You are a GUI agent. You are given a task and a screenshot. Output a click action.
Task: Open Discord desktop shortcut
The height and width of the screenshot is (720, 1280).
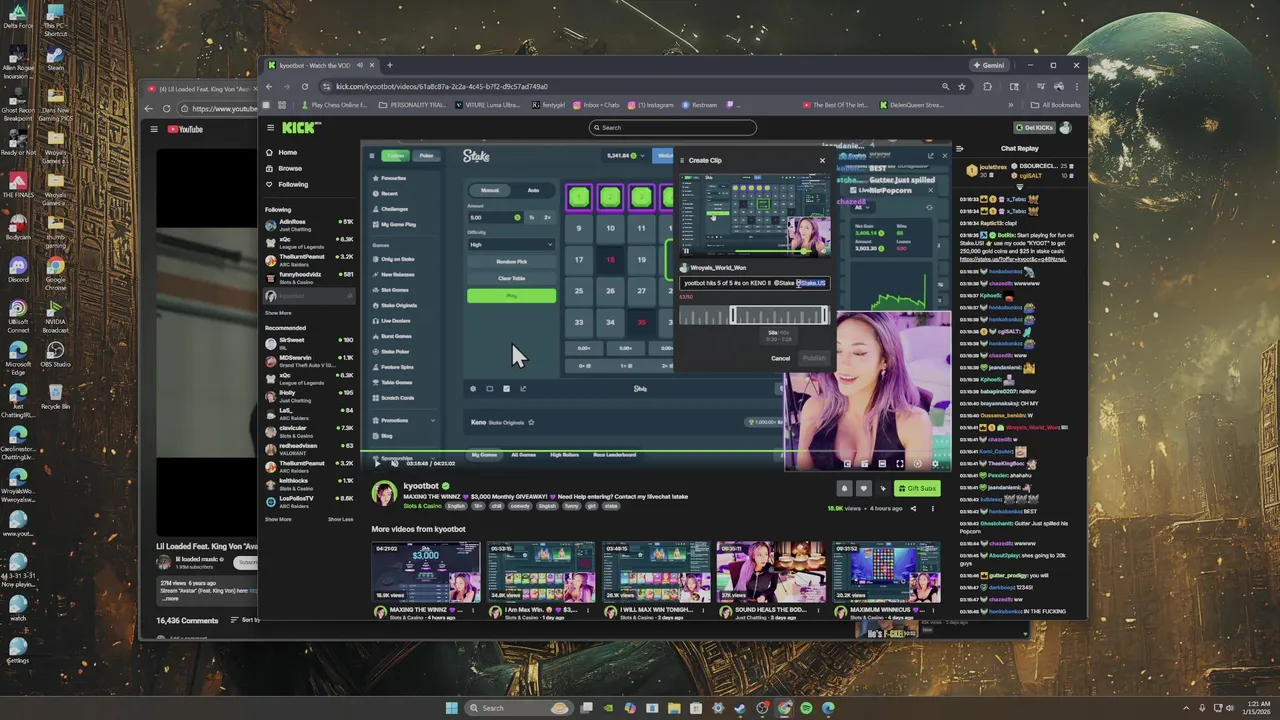pyautogui.click(x=17, y=270)
